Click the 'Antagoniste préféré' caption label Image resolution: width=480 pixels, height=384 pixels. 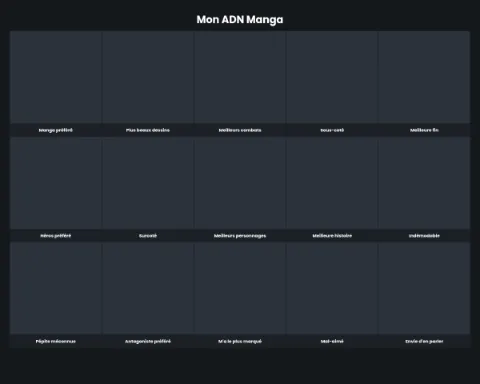[148, 341]
